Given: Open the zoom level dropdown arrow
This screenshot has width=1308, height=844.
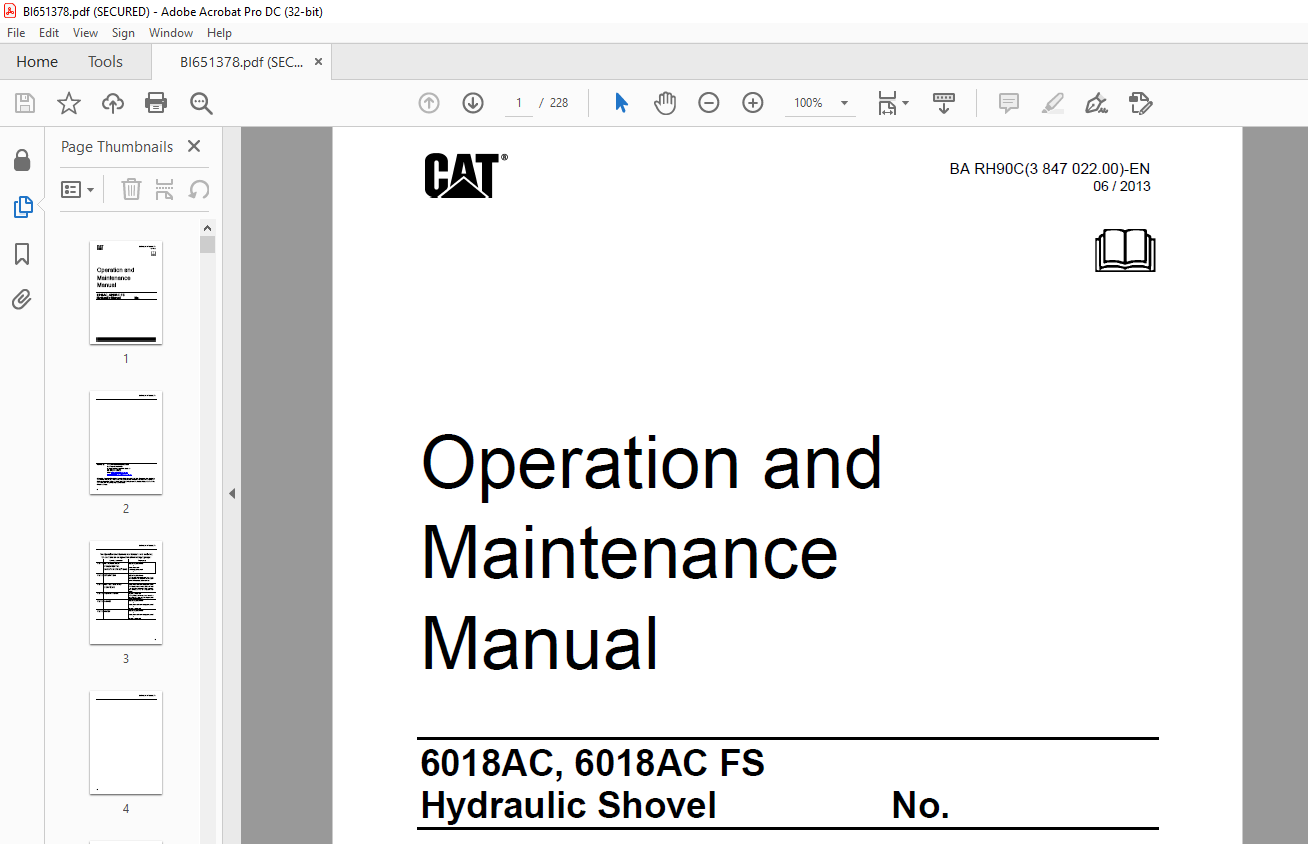Looking at the screenshot, I should pyautogui.click(x=845, y=103).
